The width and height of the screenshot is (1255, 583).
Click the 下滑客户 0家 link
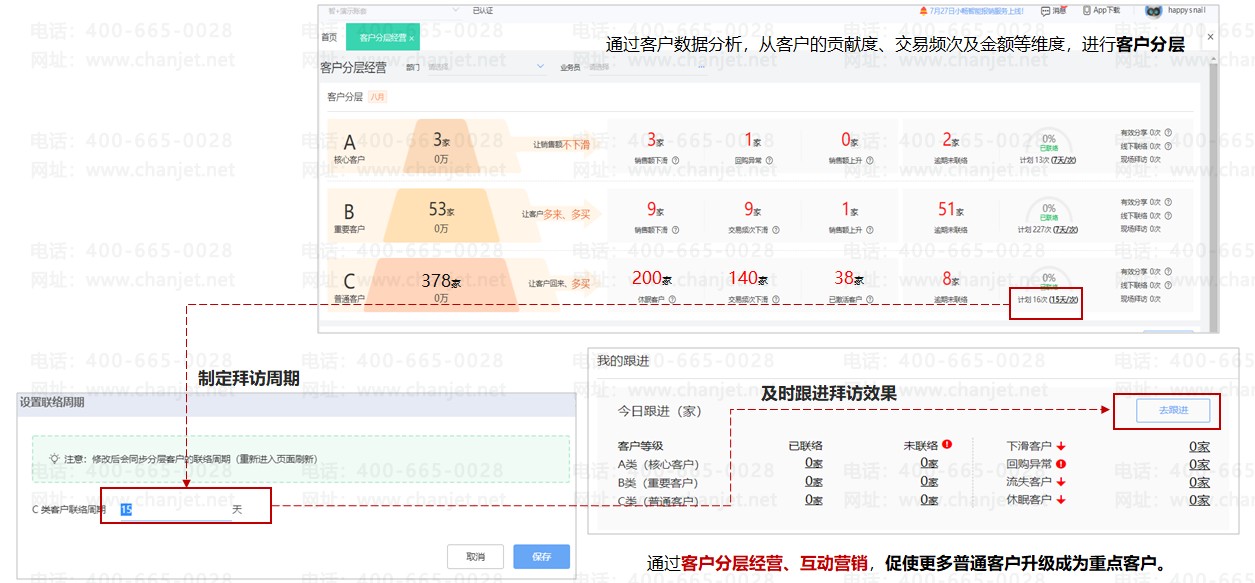pyautogui.click(x=1199, y=445)
